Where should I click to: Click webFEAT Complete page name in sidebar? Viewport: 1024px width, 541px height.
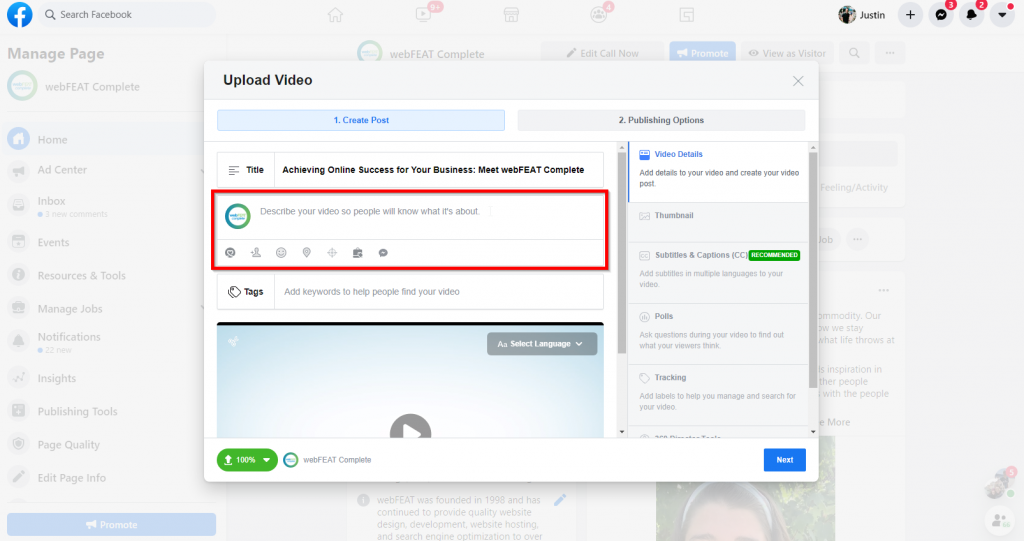coord(92,87)
